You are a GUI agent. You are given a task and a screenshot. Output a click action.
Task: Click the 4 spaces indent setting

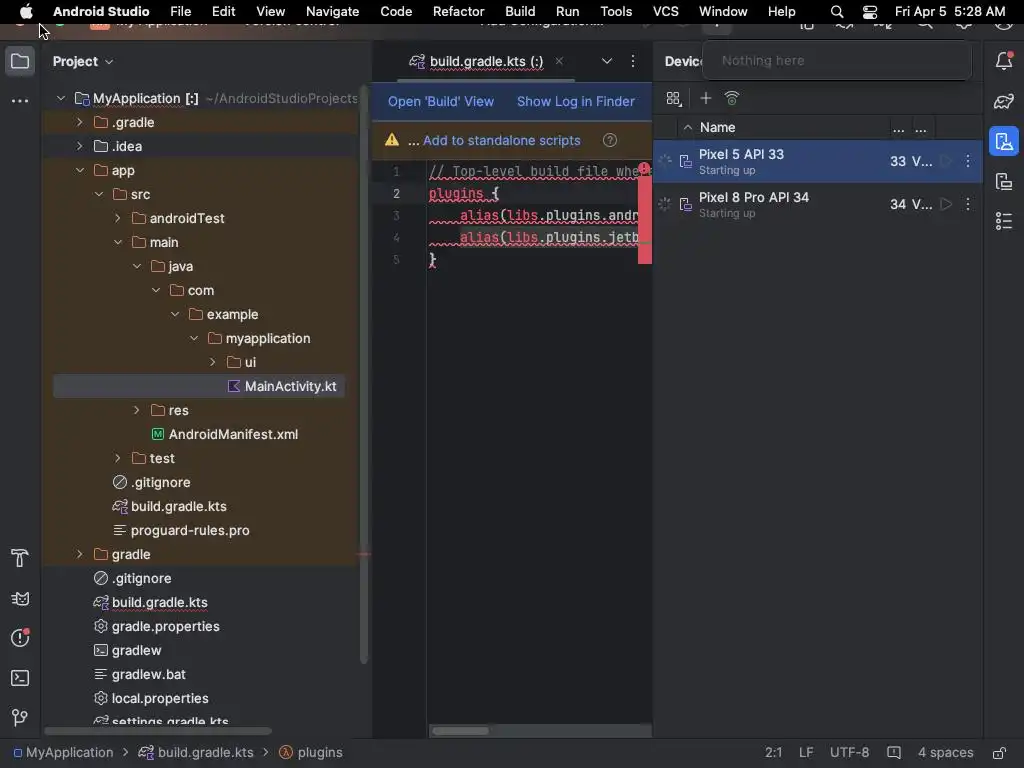(x=946, y=753)
